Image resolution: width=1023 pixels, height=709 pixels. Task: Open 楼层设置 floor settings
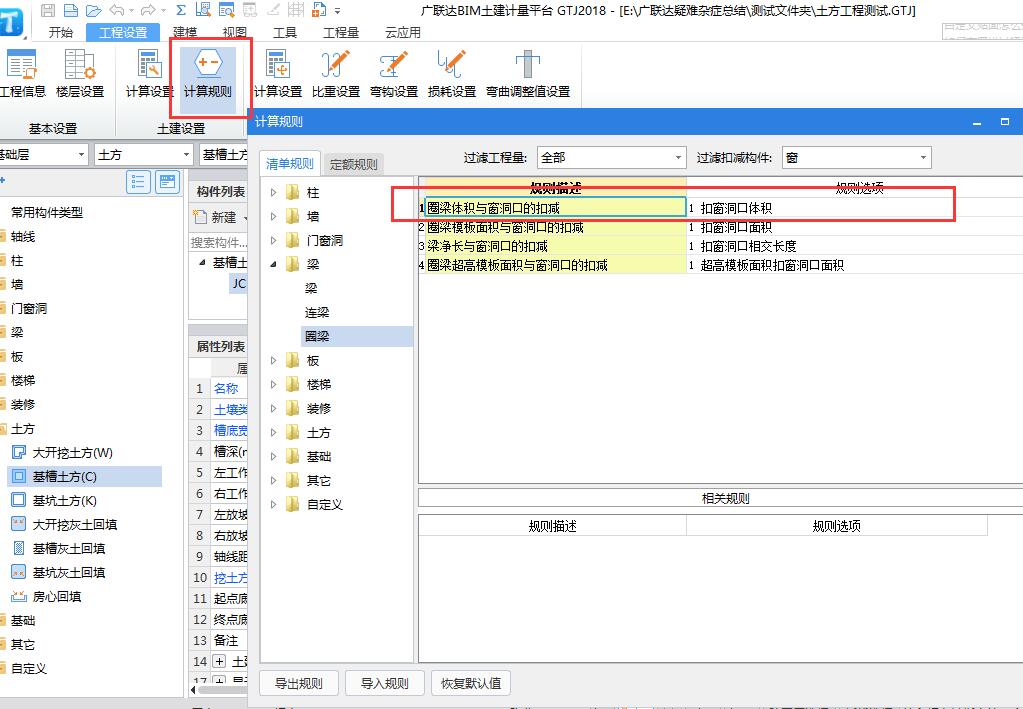tap(80, 73)
